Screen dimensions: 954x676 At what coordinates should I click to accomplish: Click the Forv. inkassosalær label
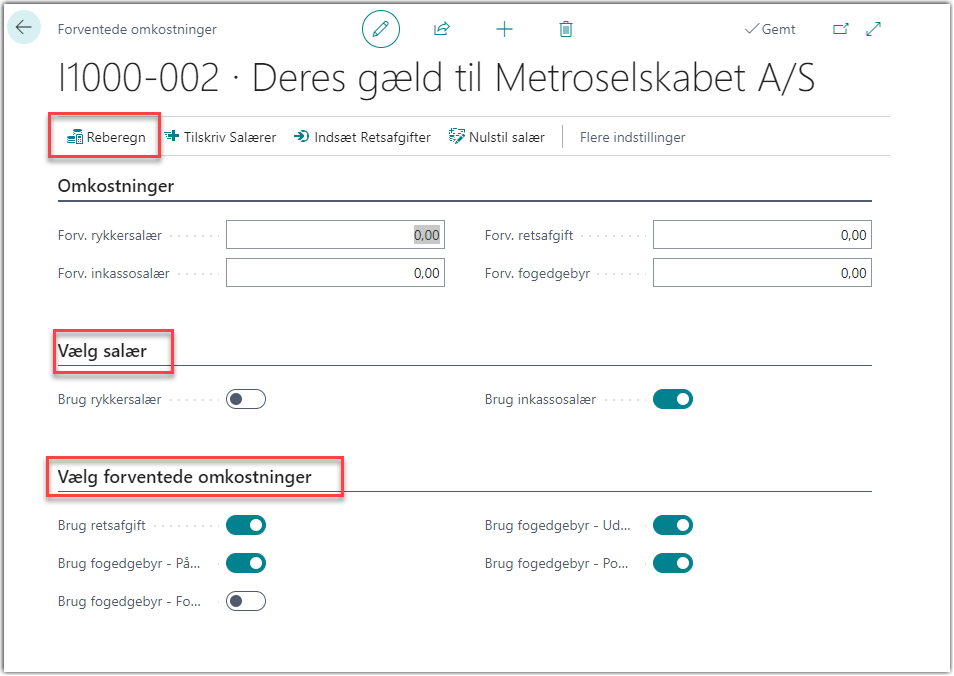[x=114, y=273]
